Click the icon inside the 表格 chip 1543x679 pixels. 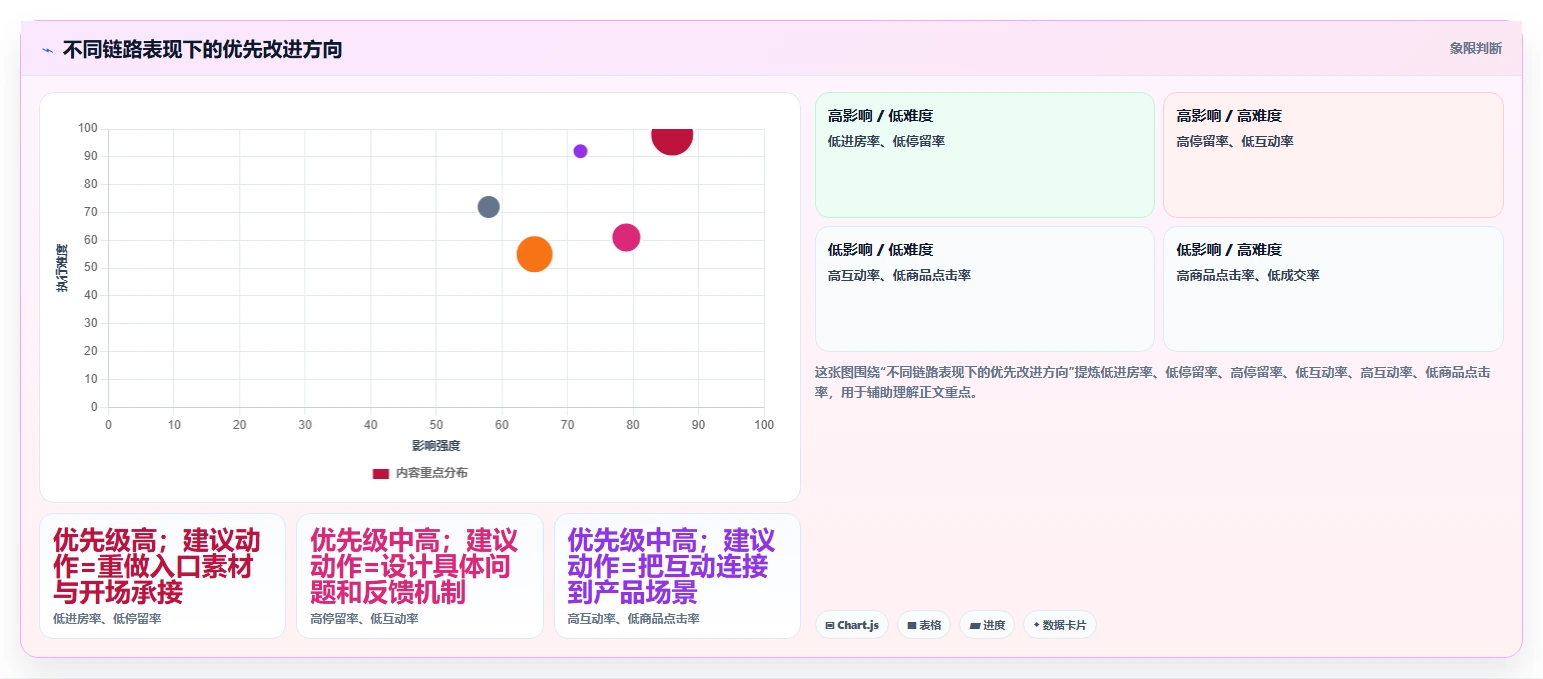coord(912,626)
